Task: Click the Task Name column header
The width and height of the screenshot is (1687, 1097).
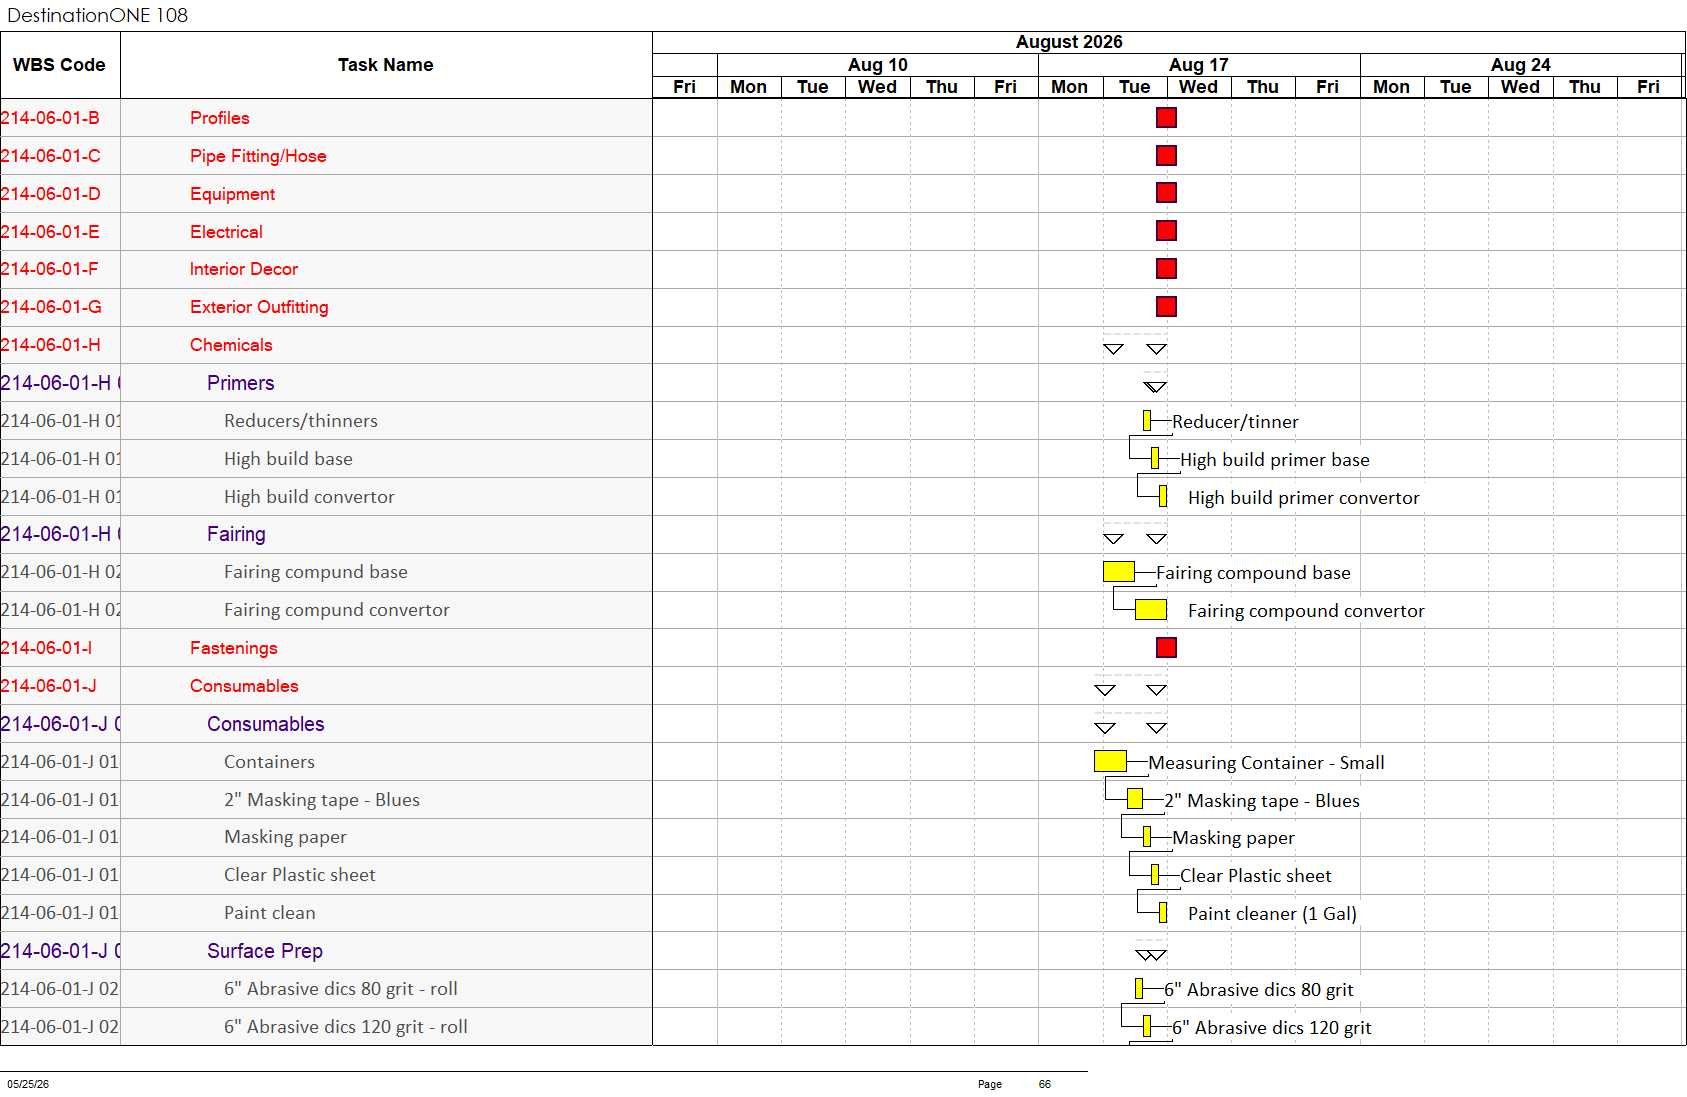Action: tap(385, 65)
